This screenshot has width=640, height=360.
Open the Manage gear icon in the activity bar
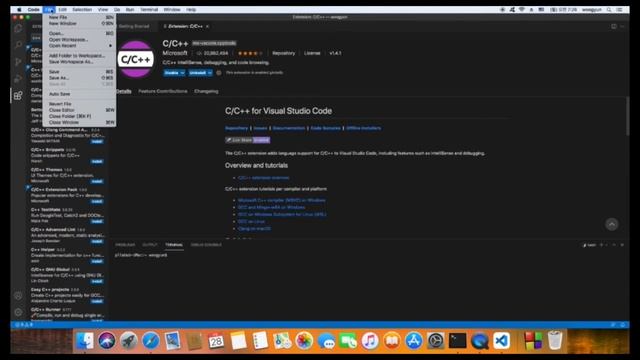pos(18,312)
